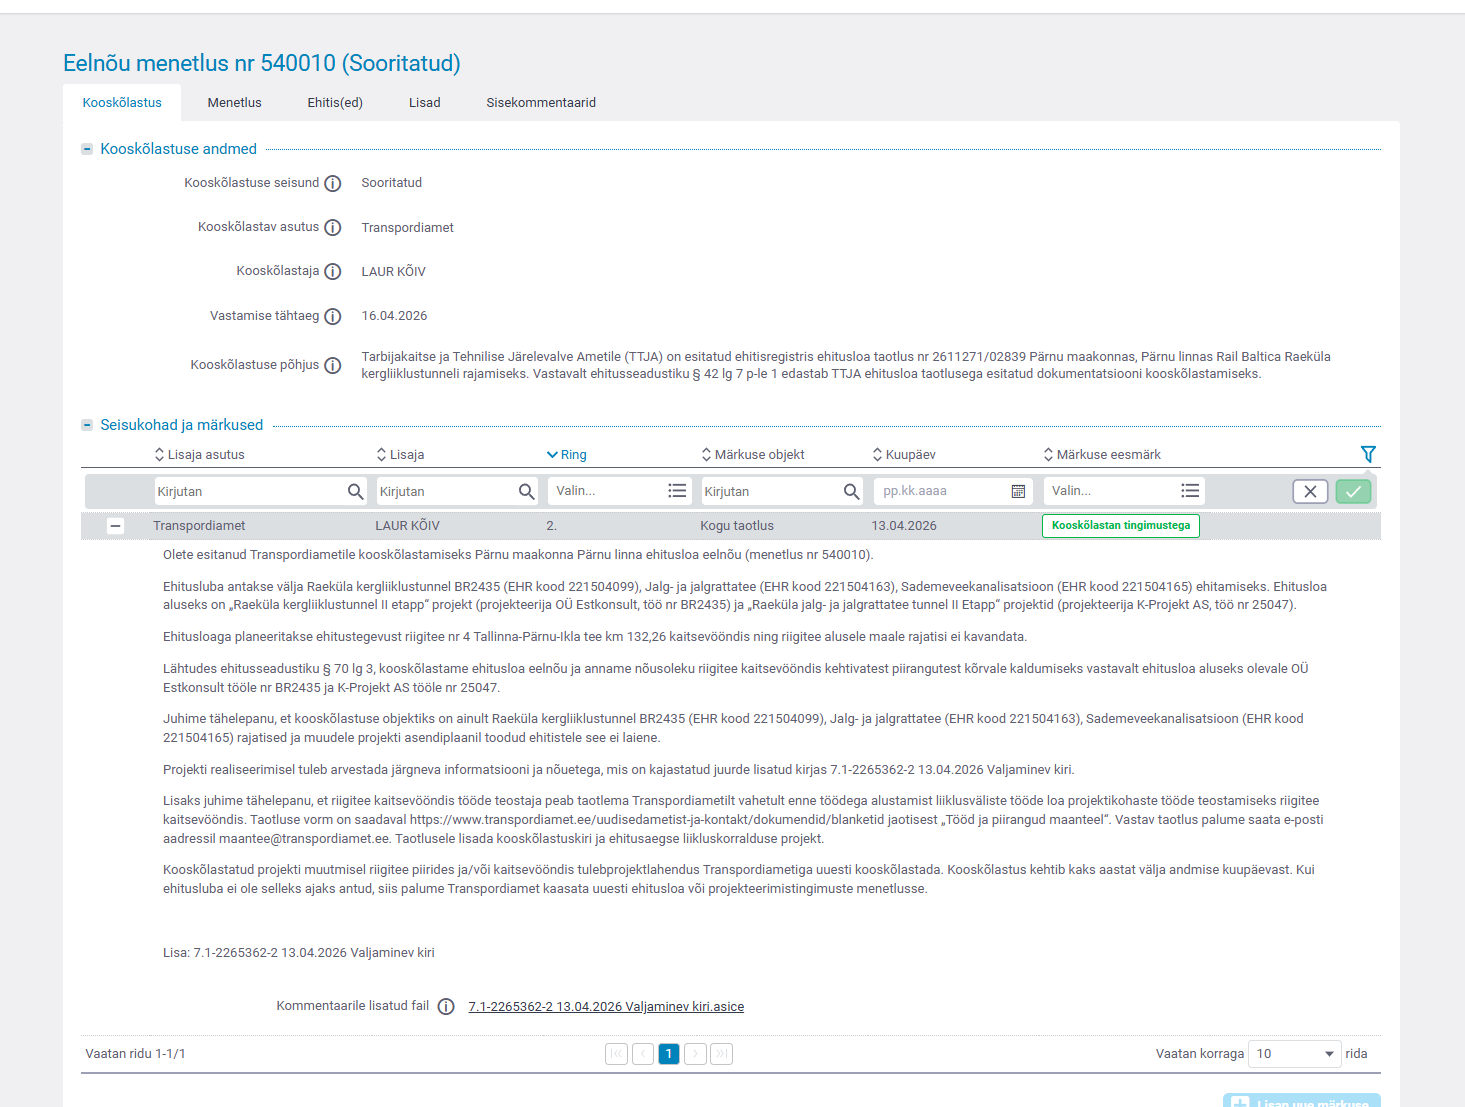Open the date picker calendar icon

click(x=1018, y=491)
